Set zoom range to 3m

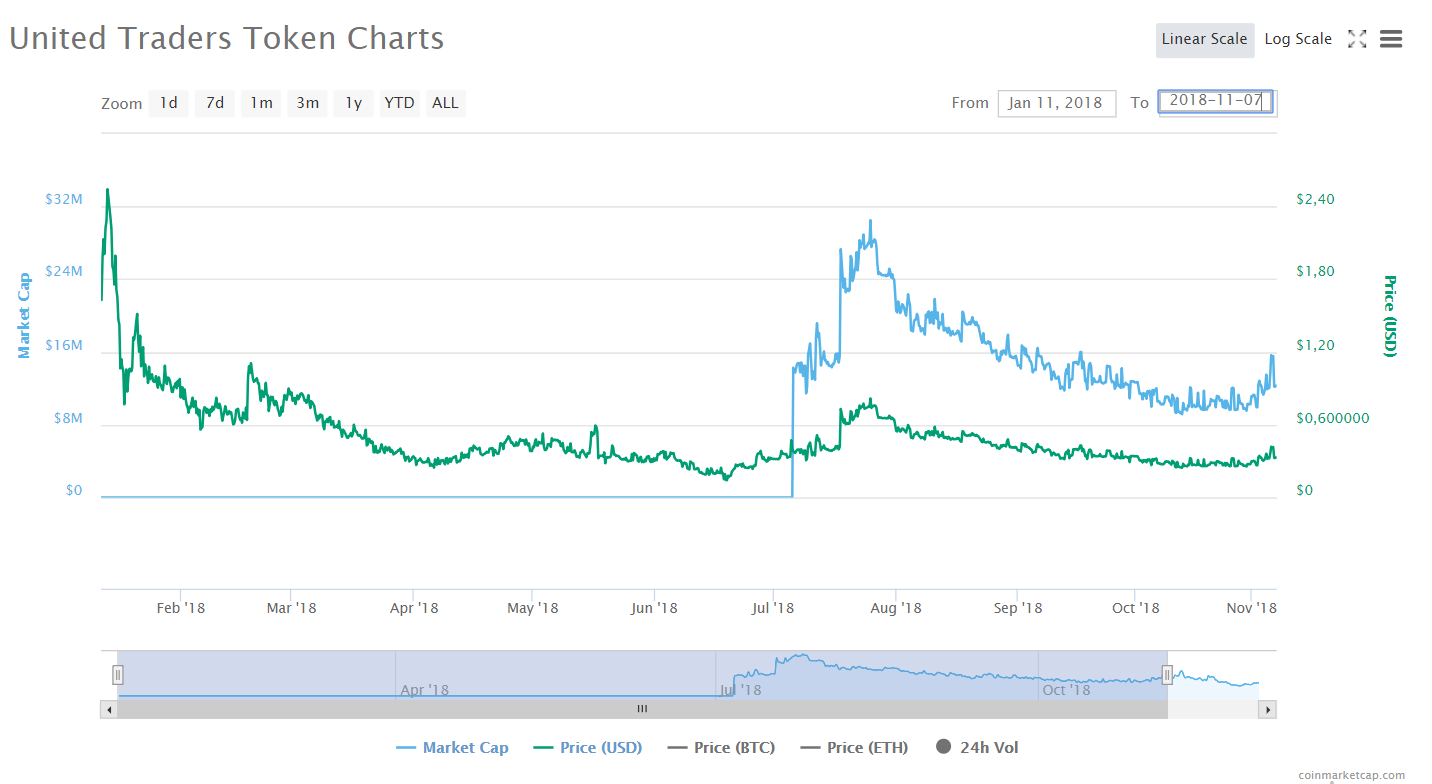(307, 103)
